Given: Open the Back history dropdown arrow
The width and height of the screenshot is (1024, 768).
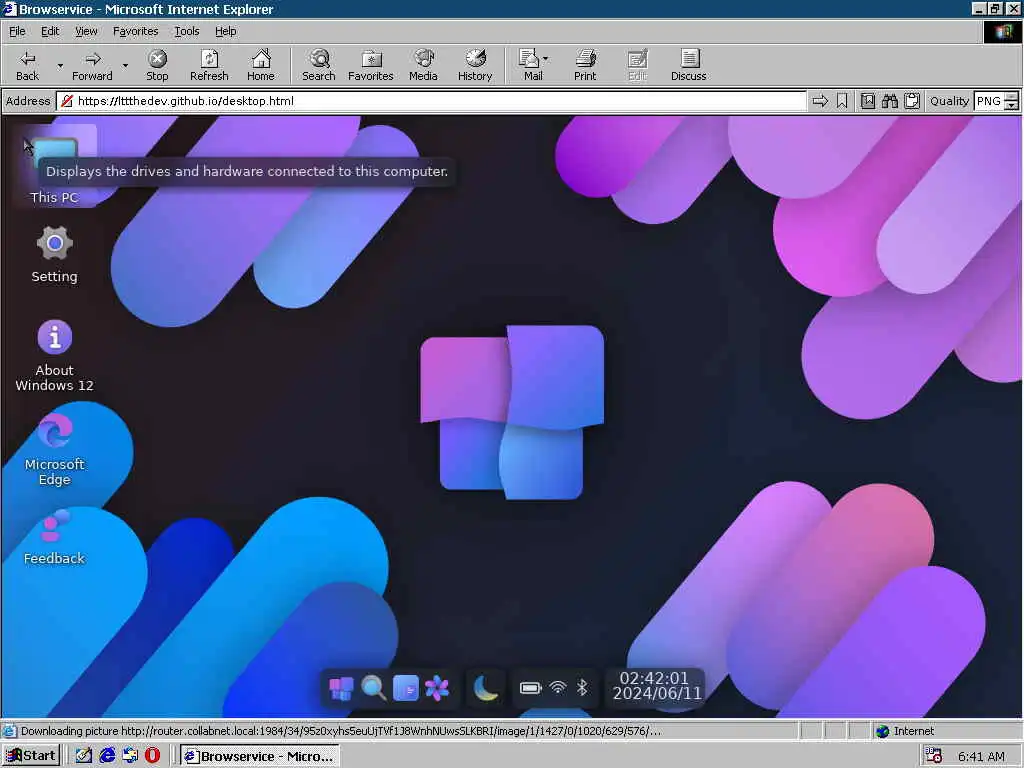Looking at the screenshot, I should point(60,65).
